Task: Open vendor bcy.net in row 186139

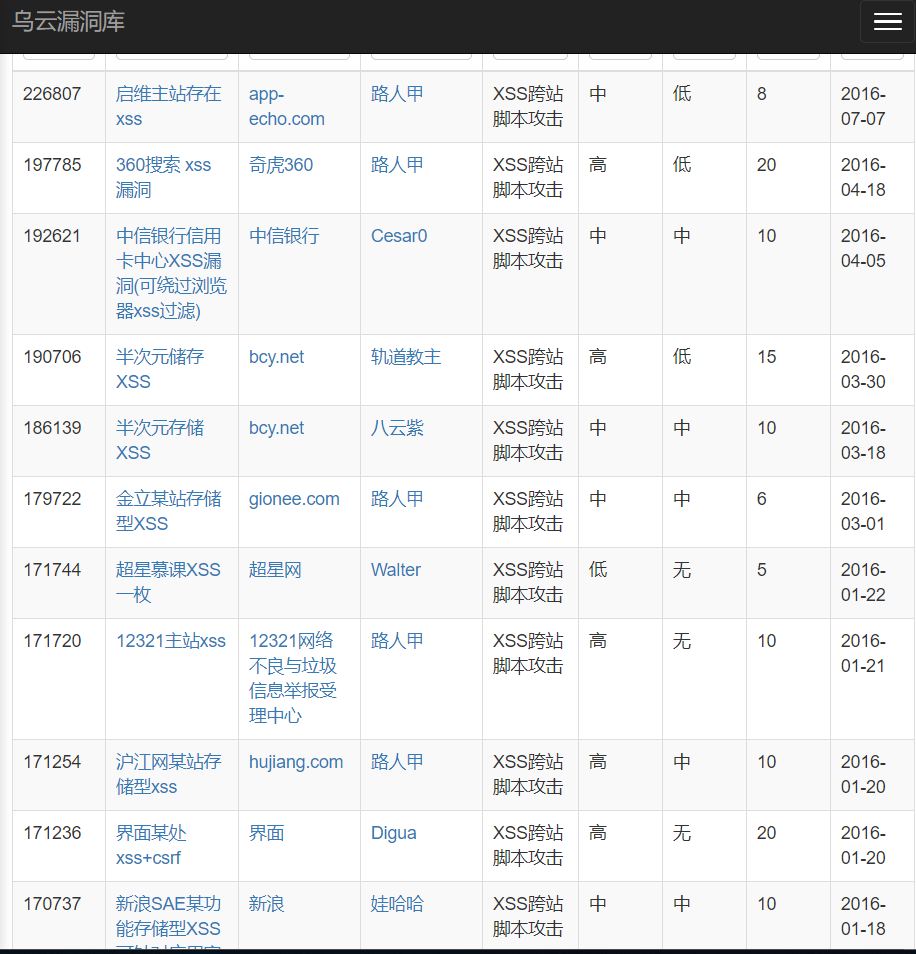Action: 276,428
